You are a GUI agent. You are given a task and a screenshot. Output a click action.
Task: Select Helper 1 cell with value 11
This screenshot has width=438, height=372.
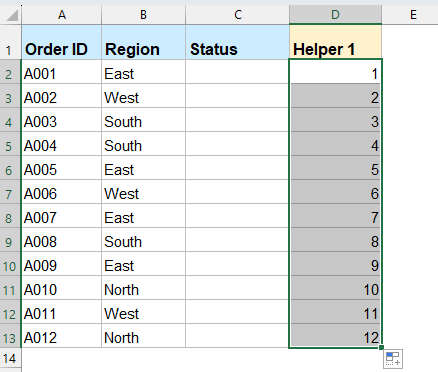[335, 312]
